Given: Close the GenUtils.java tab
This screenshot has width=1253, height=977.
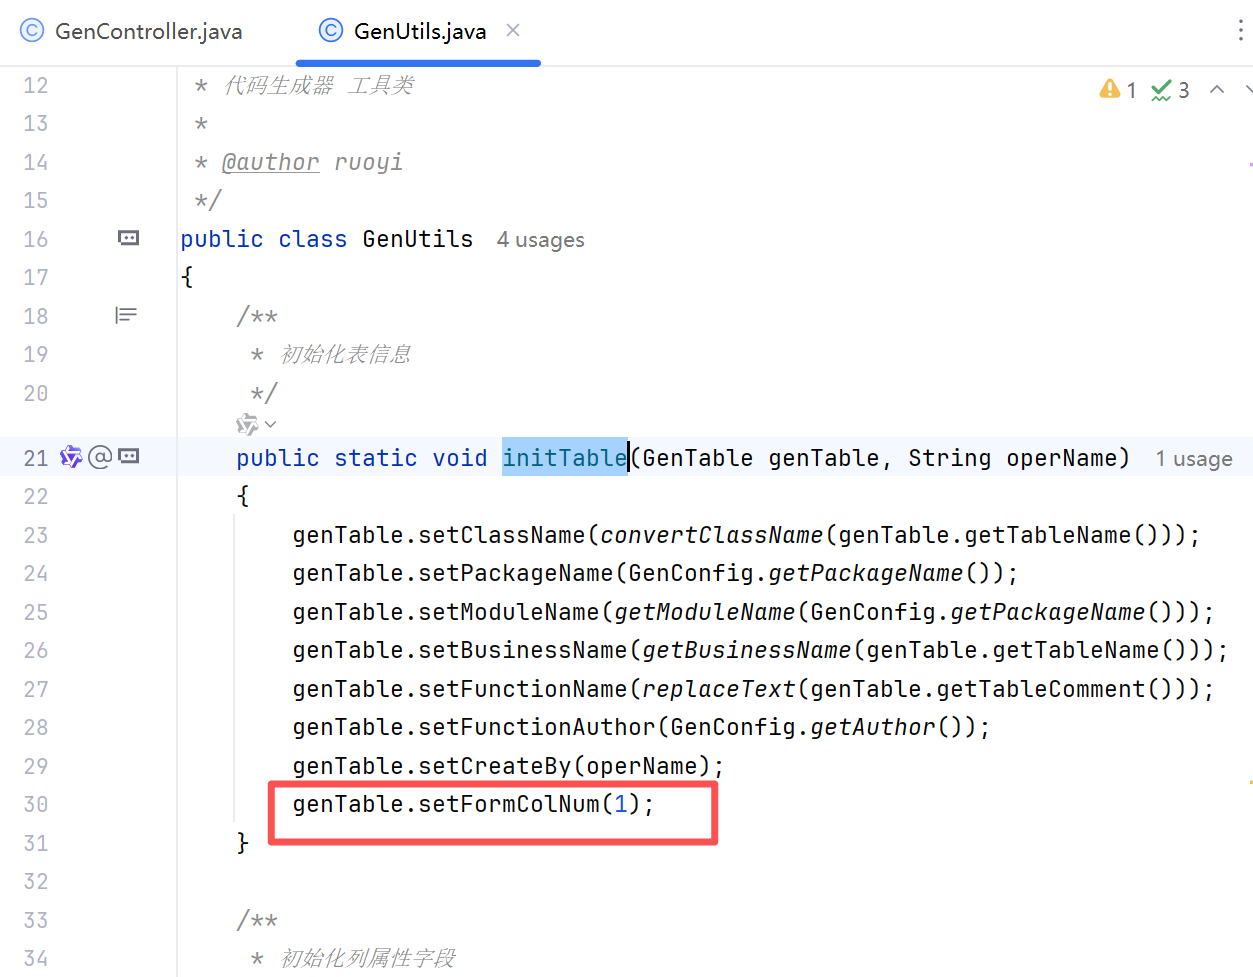Looking at the screenshot, I should (513, 30).
